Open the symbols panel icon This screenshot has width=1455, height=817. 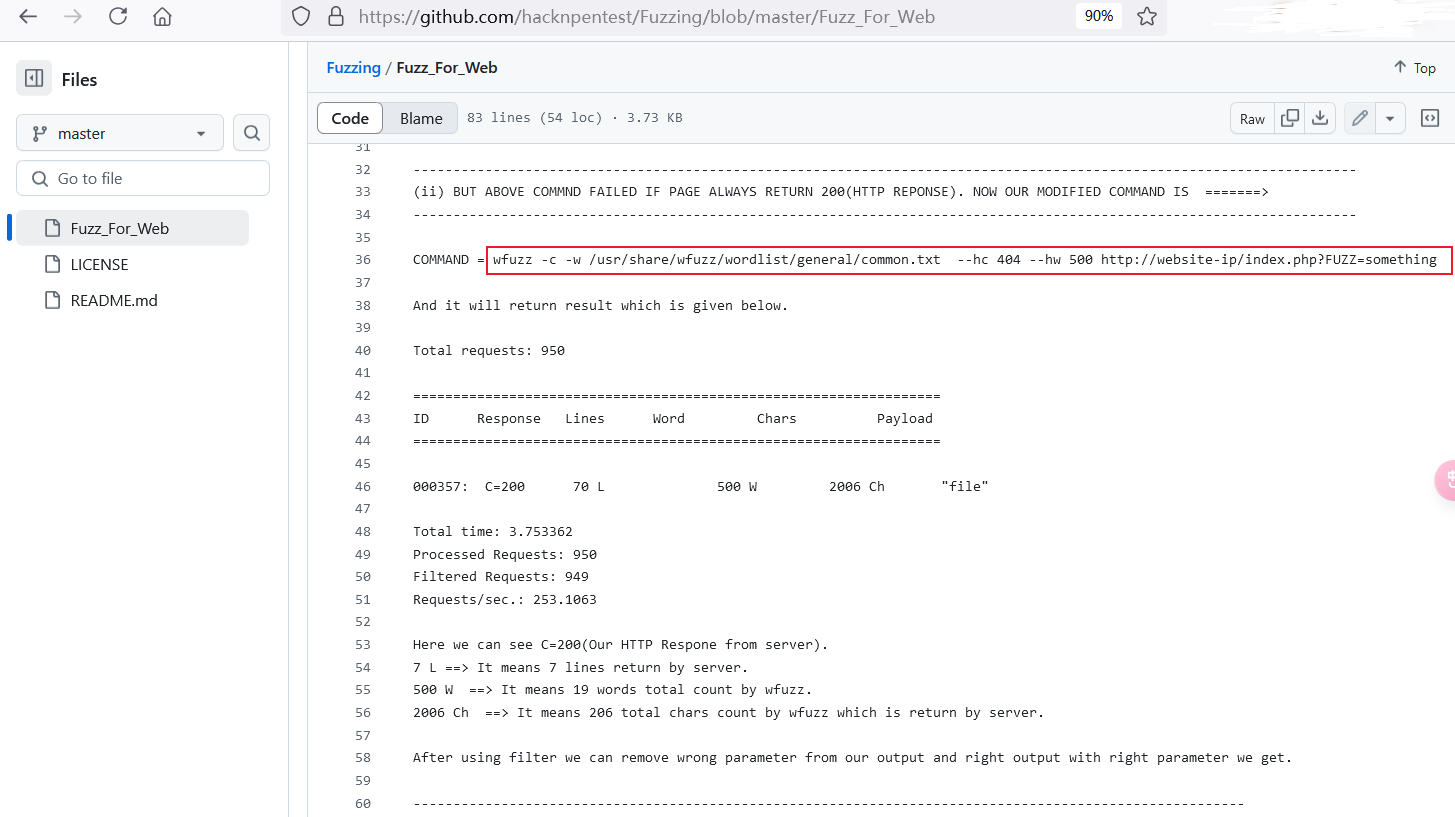click(x=1430, y=118)
